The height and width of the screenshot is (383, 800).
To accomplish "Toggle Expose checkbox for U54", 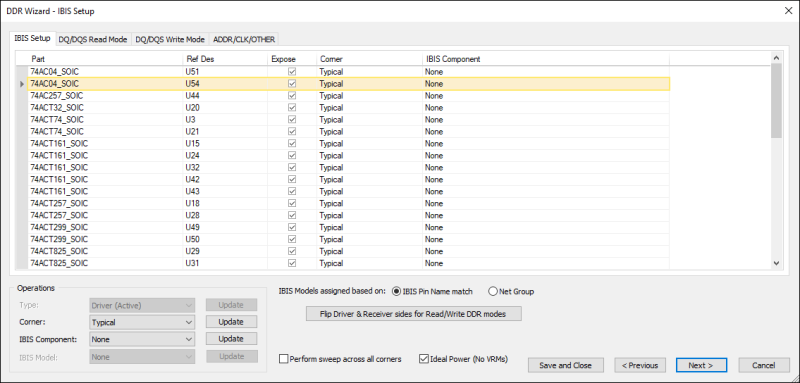I will click(x=292, y=84).
